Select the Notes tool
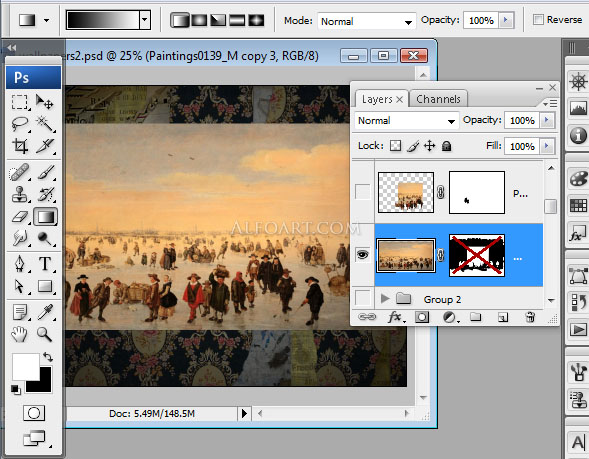 pyautogui.click(x=20, y=312)
